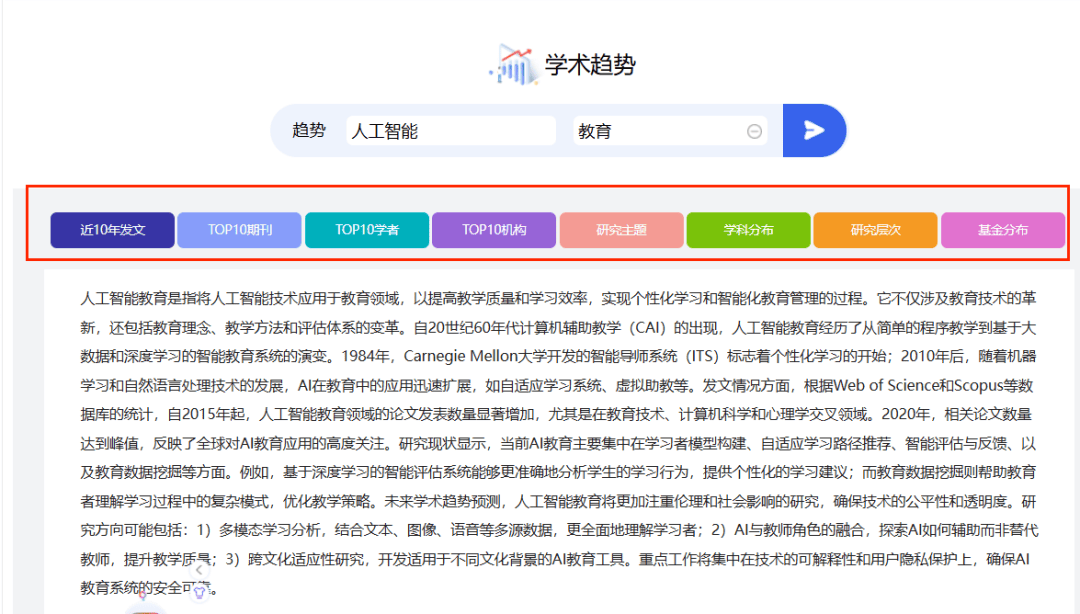The image size is (1080, 614).
Task: Click the 学术趋势 chart logo icon
Action: coord(513,65)
